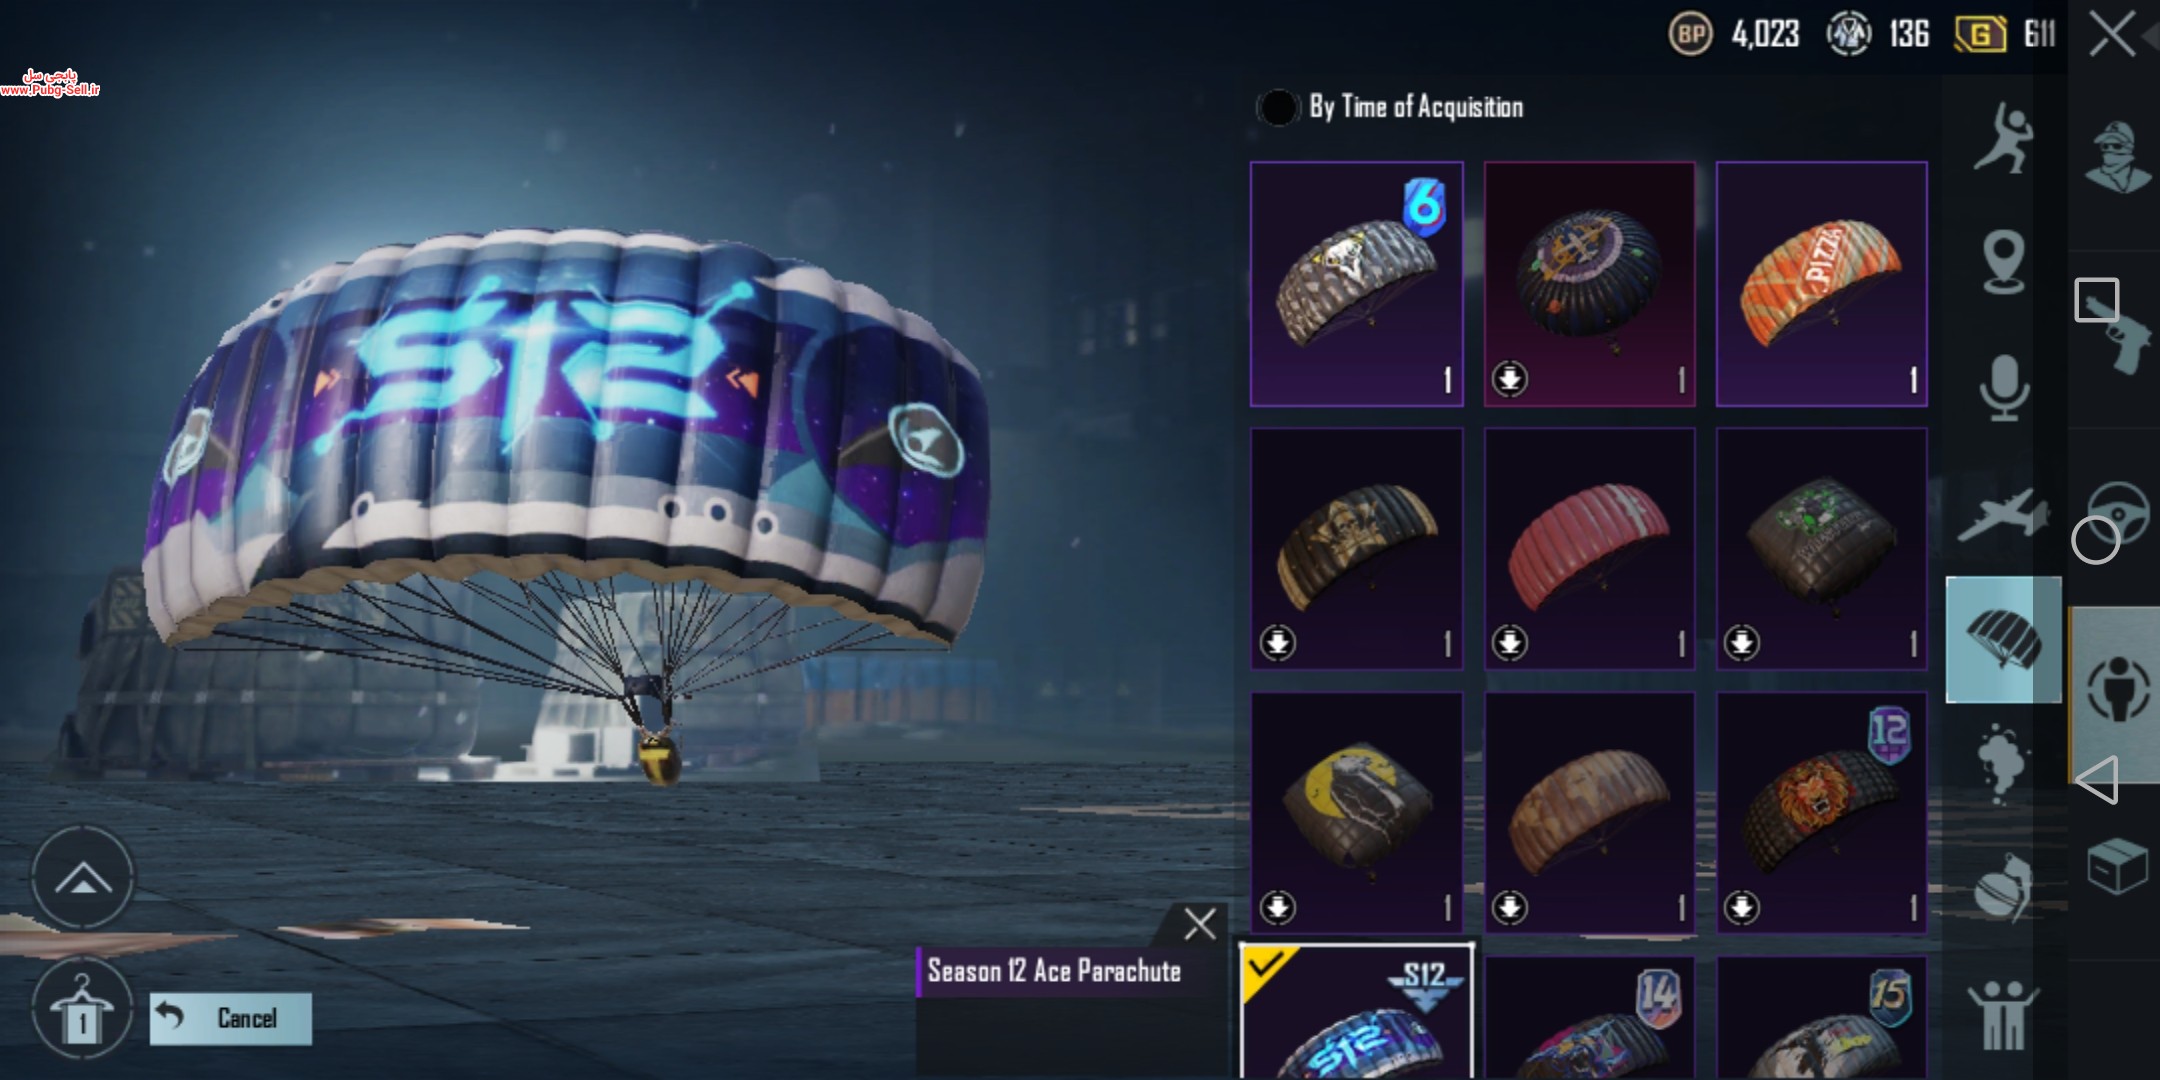Select the checked Season 12 parachute

coord(1357,1011)
